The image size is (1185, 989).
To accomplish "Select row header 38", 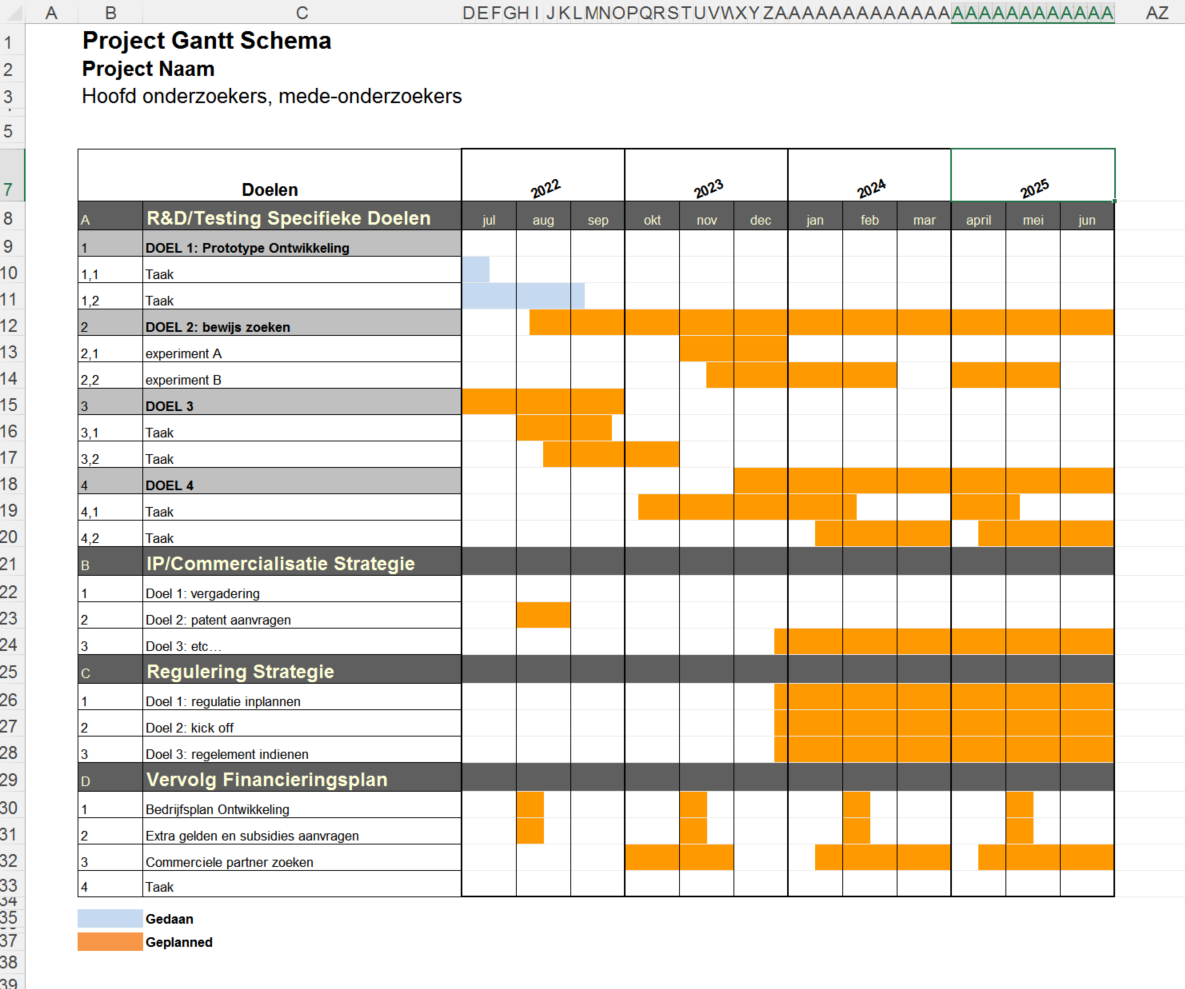I will 12,961.
